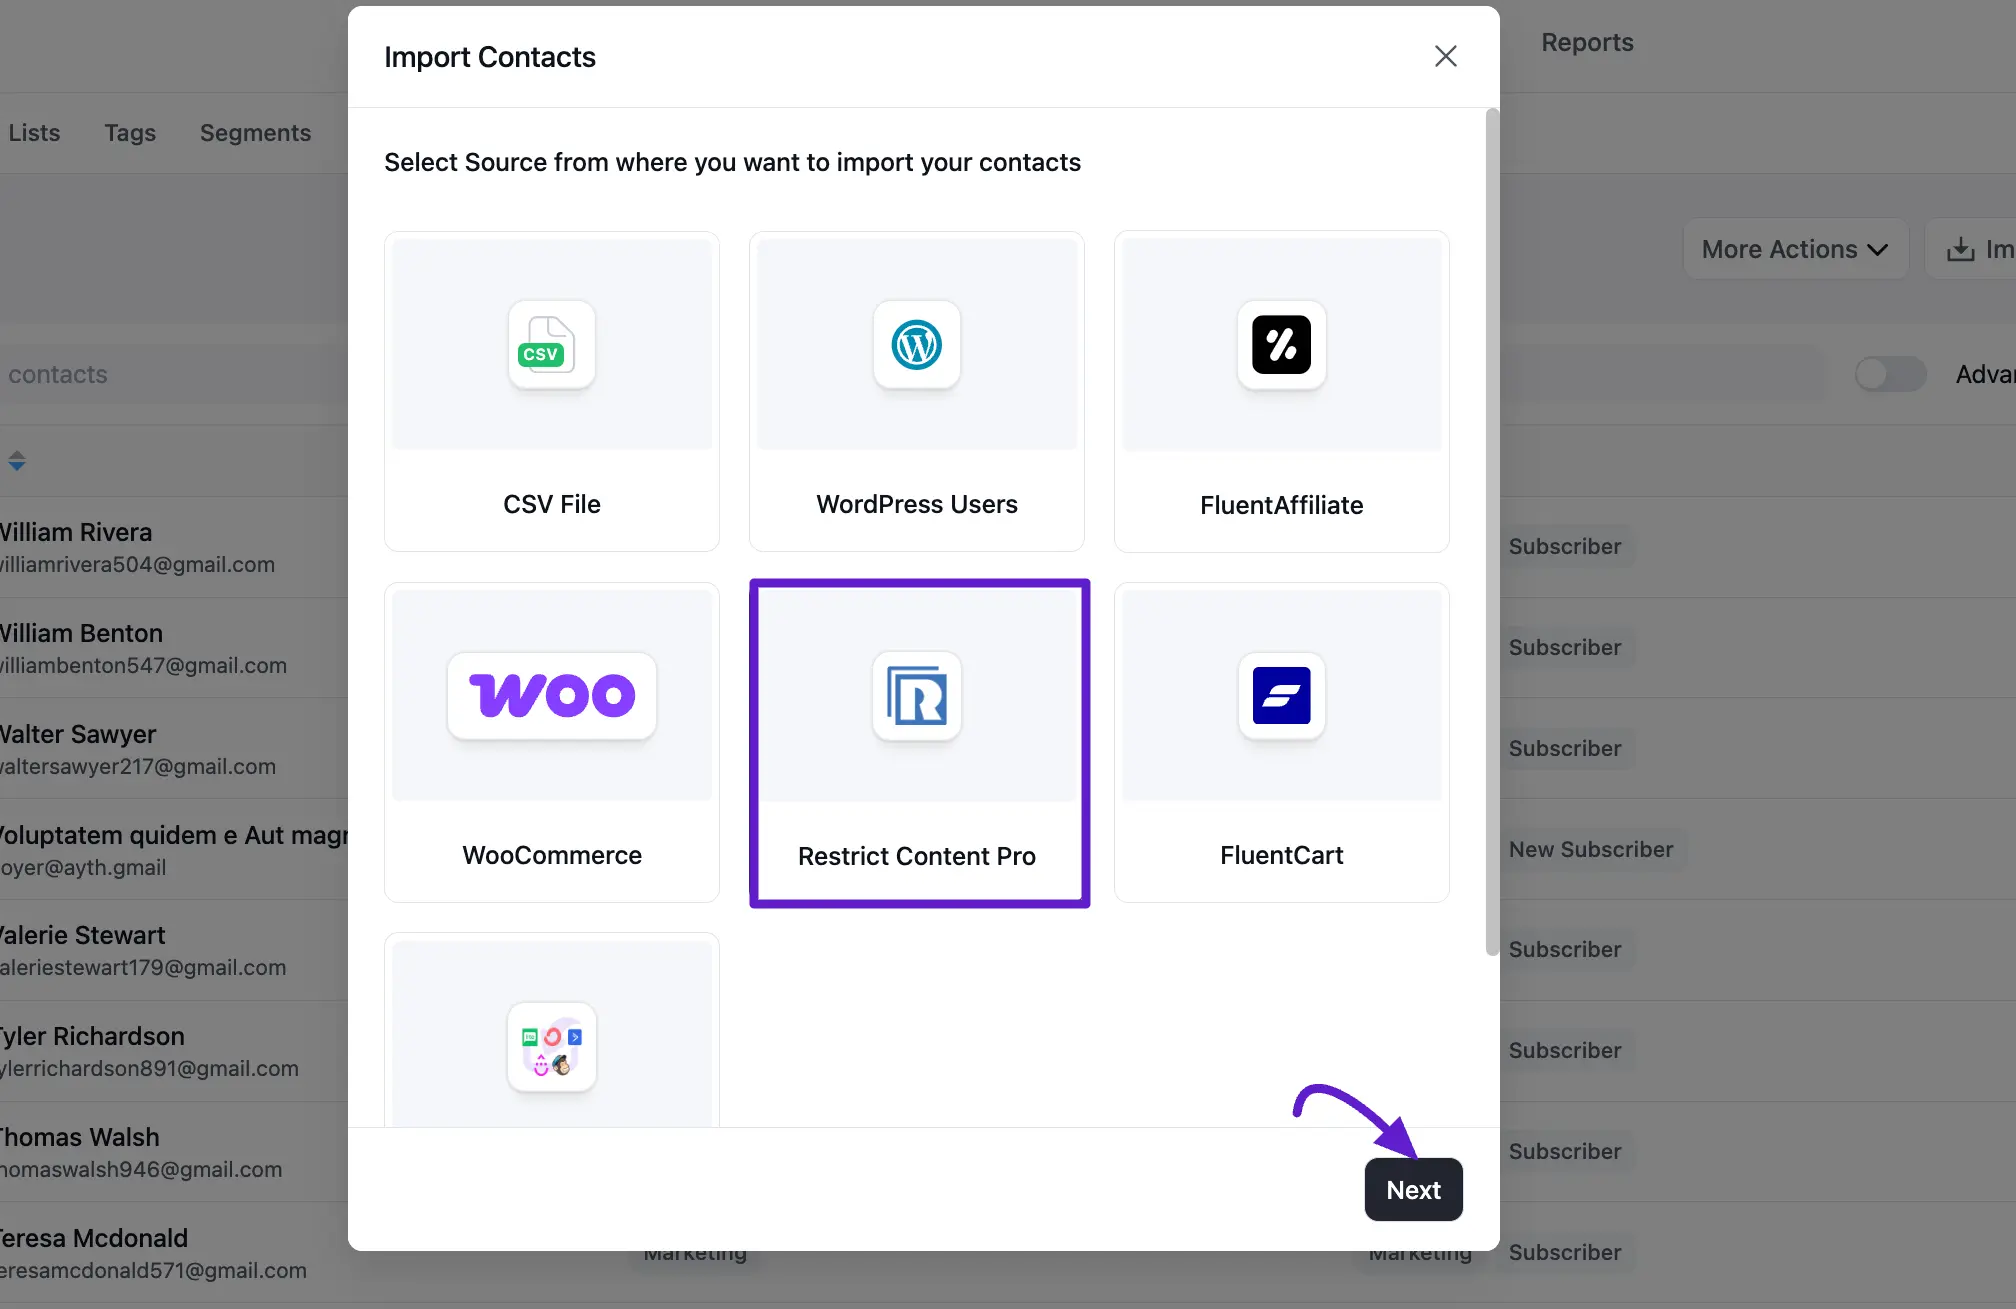Image resolution: width=2016 pixels, height=1309 pixels.
Task: Select the FluentAffiliate label
Action: tap(1282, 505)
